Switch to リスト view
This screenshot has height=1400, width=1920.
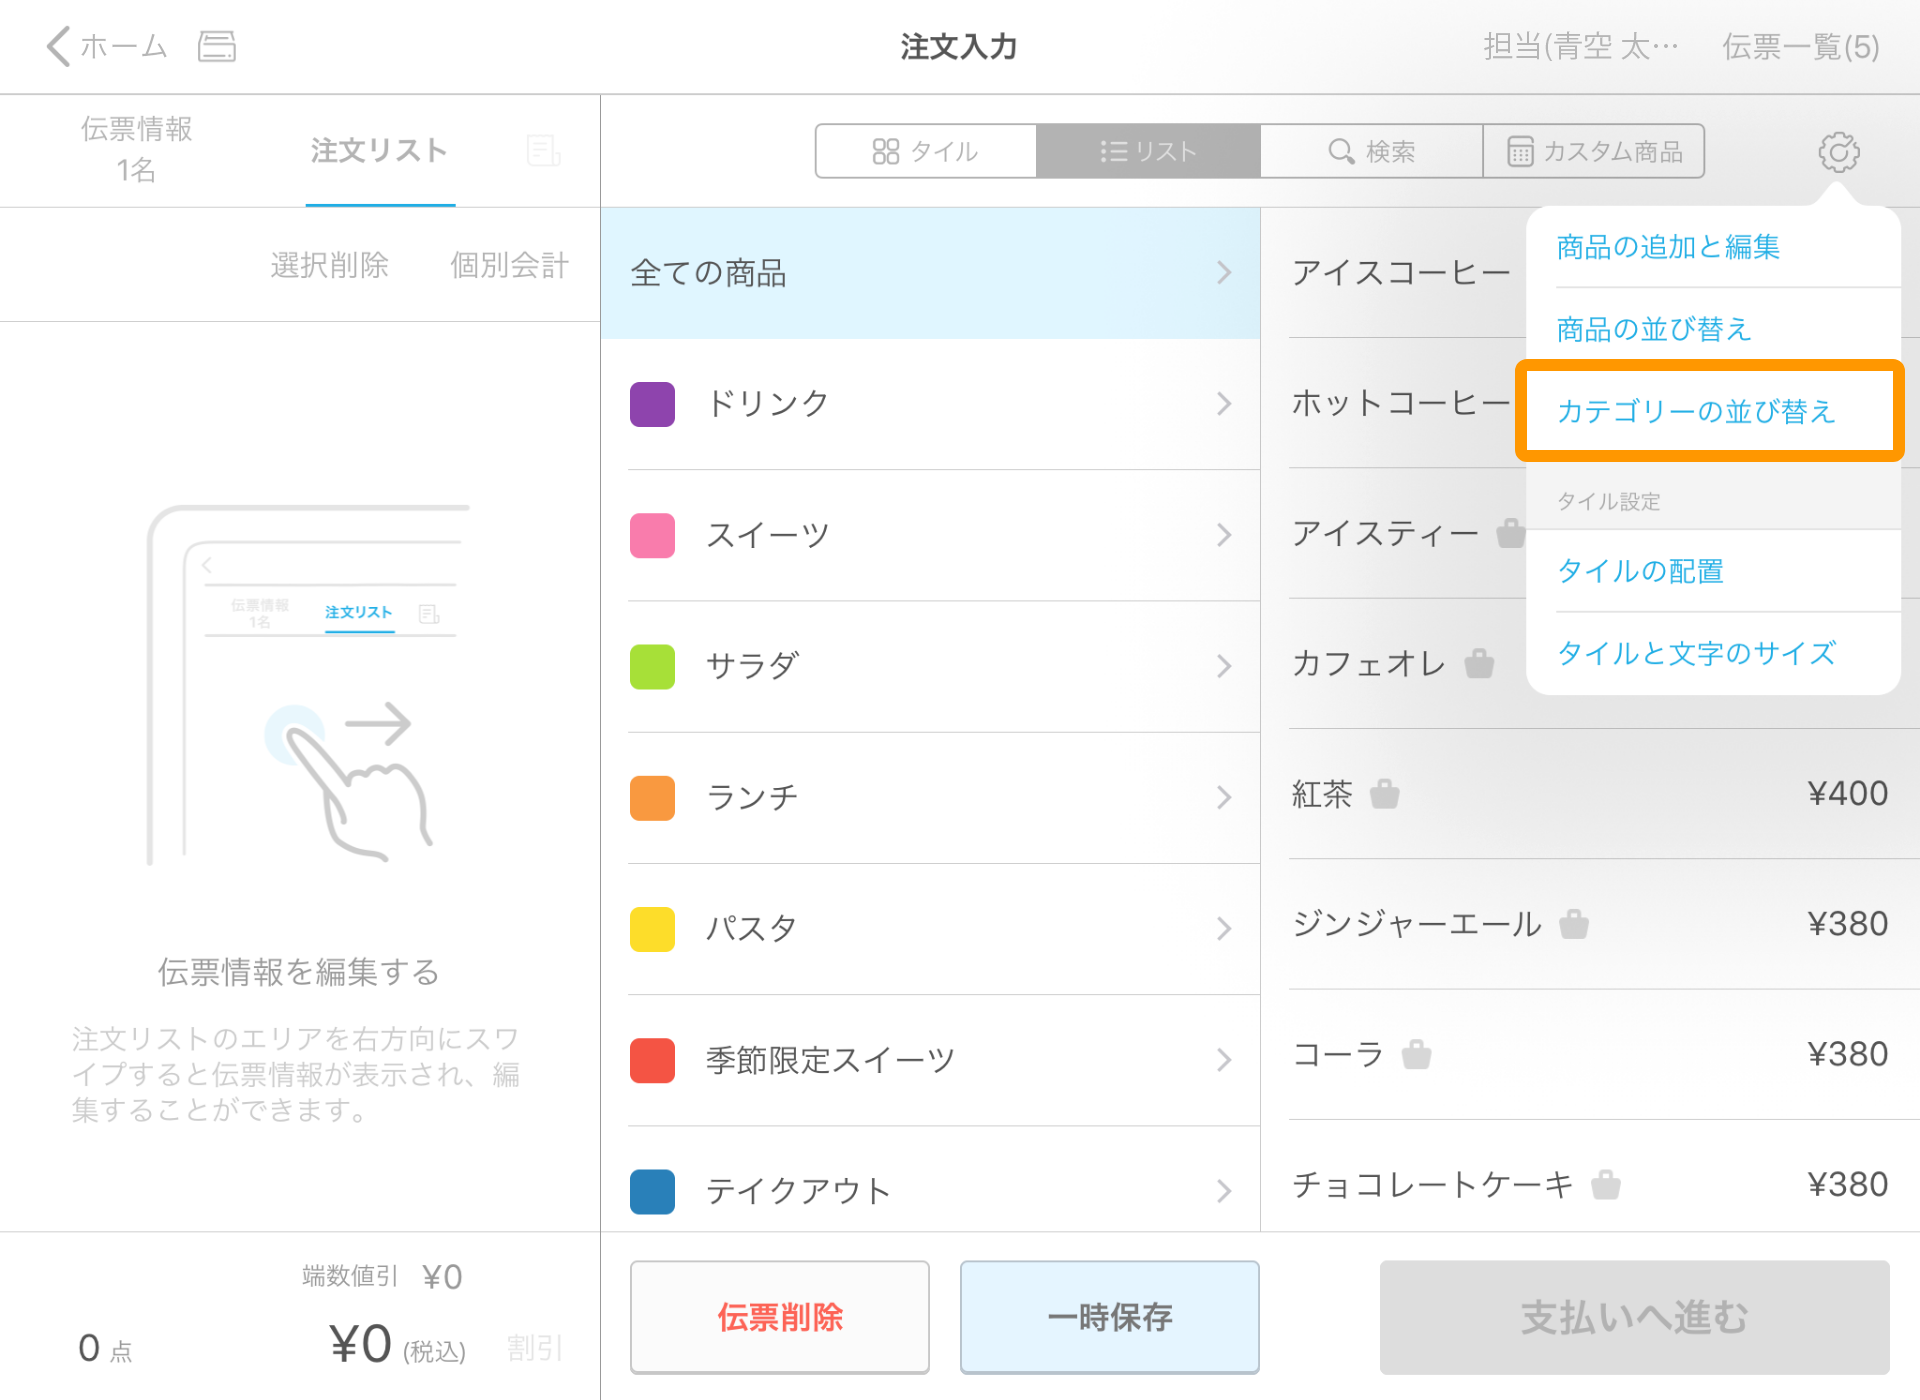point(1148,151)
